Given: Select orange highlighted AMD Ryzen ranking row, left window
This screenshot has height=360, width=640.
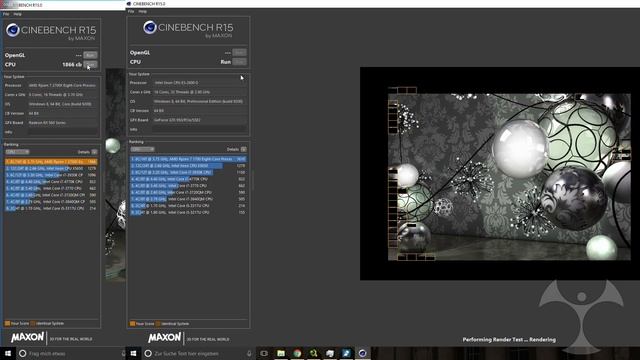Looking at the screenshot, I should point(51,162).
